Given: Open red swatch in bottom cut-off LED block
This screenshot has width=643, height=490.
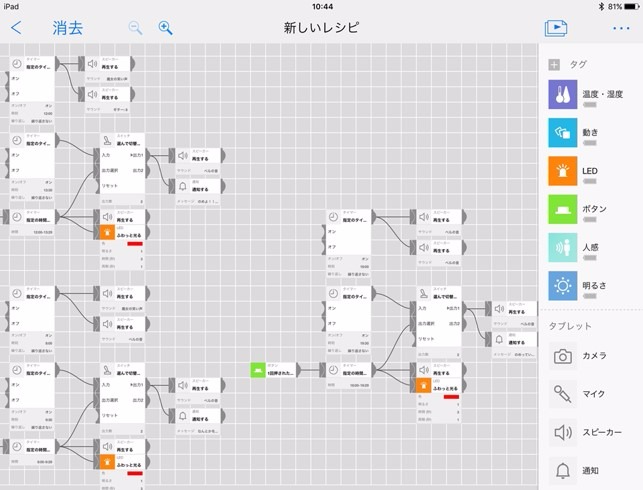Looking at the screenshot, I should (x=135, y=474).
